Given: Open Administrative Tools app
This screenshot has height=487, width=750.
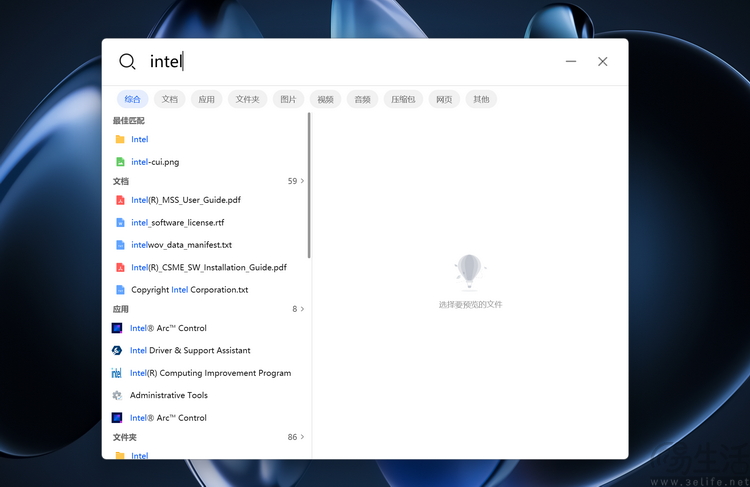Looking at the screenshot, I should point(168,396).
